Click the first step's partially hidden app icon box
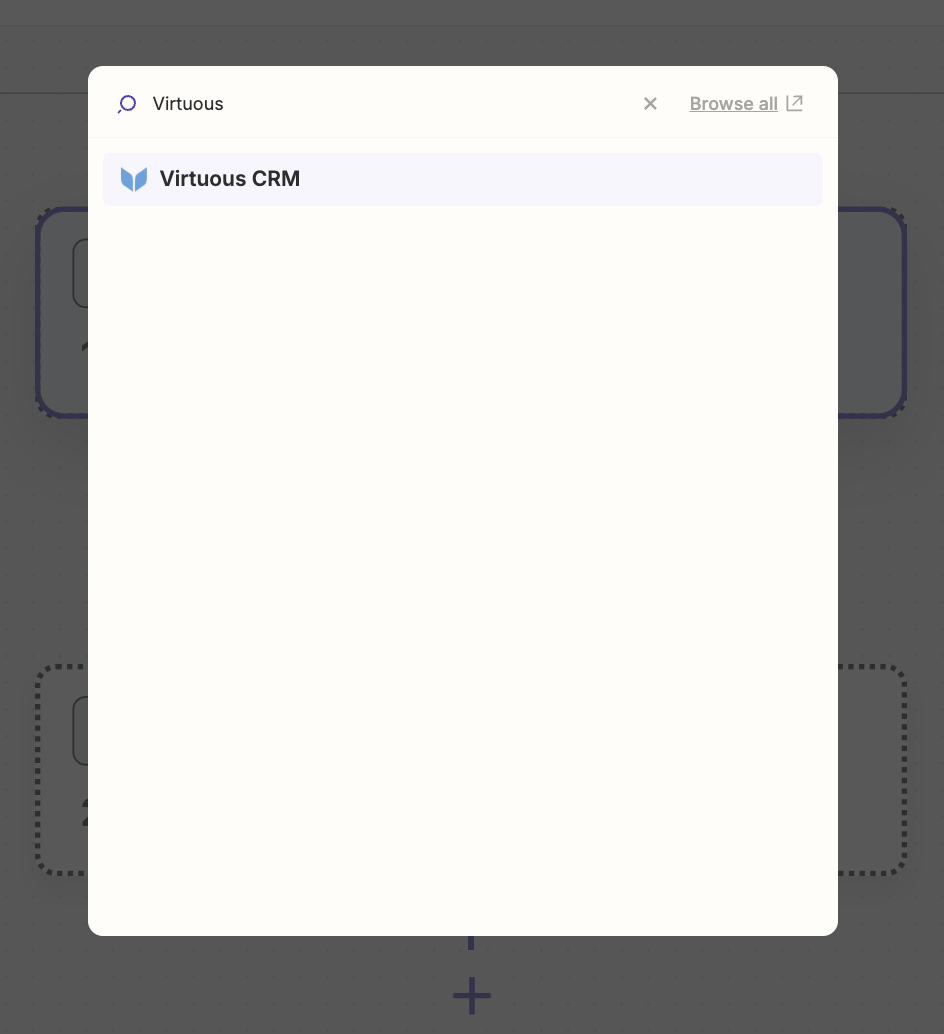 (80, 273)
